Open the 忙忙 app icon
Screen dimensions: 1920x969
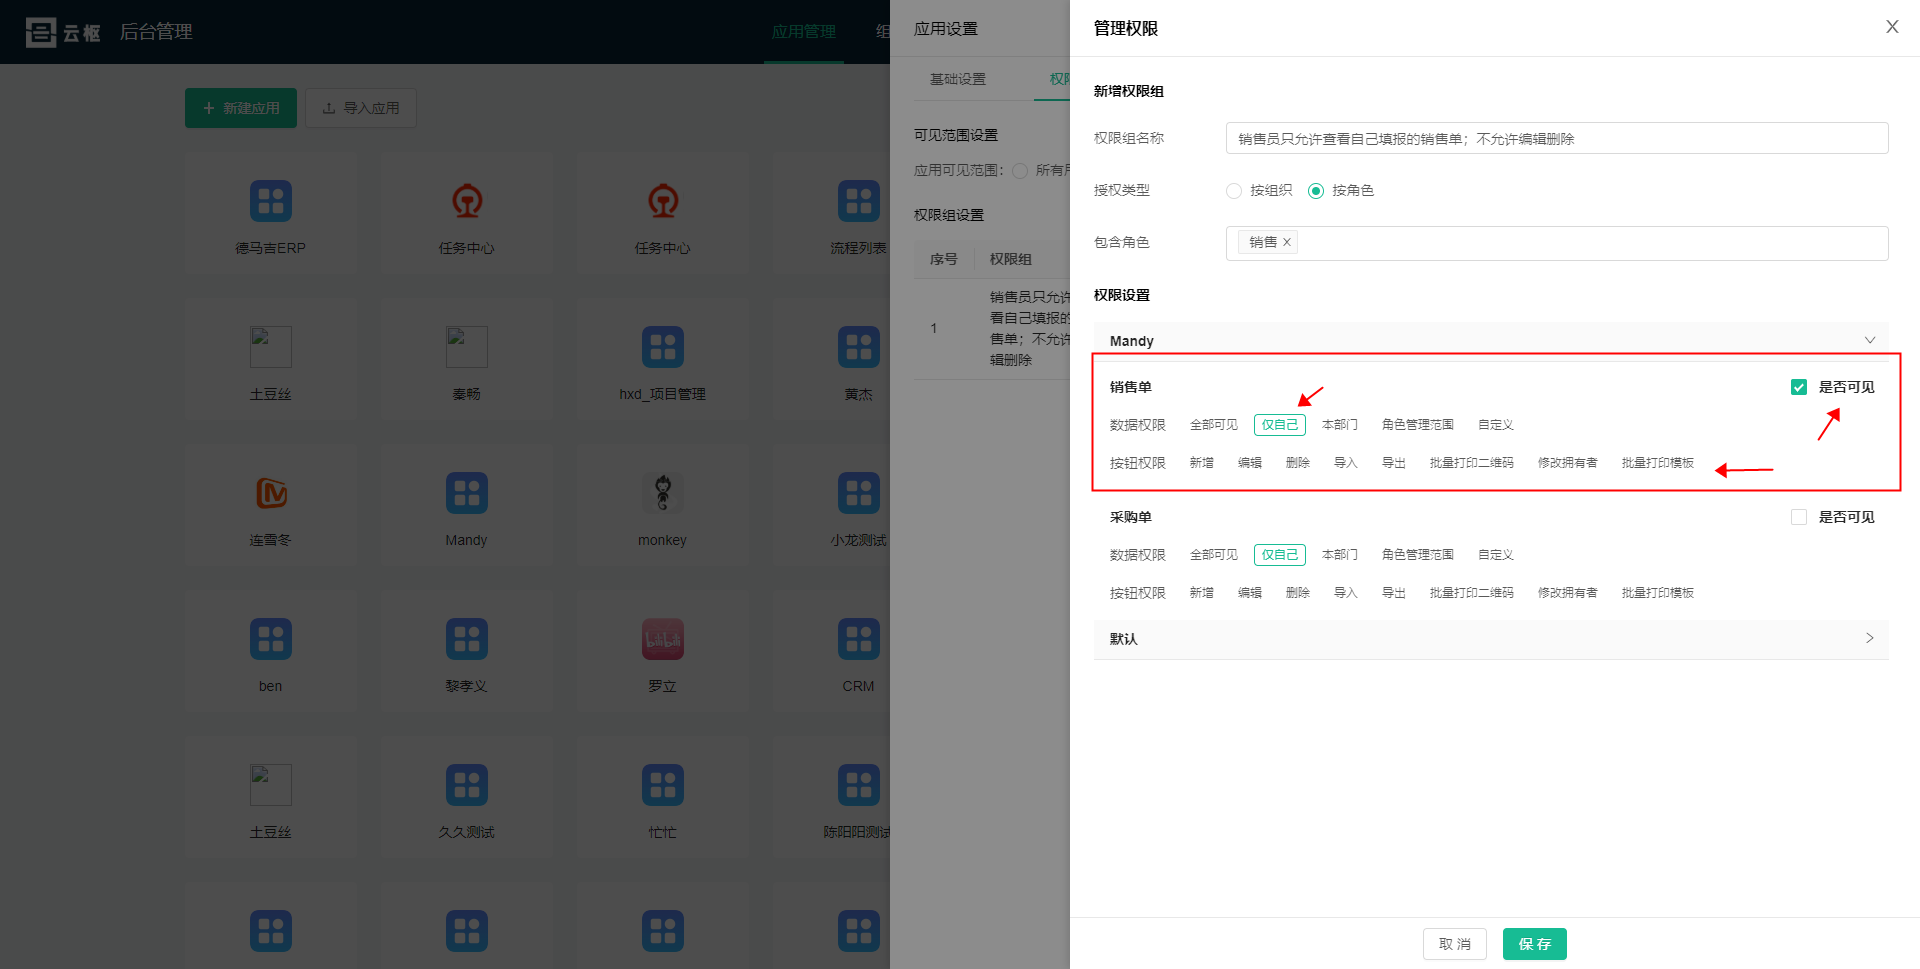point(662,785)
